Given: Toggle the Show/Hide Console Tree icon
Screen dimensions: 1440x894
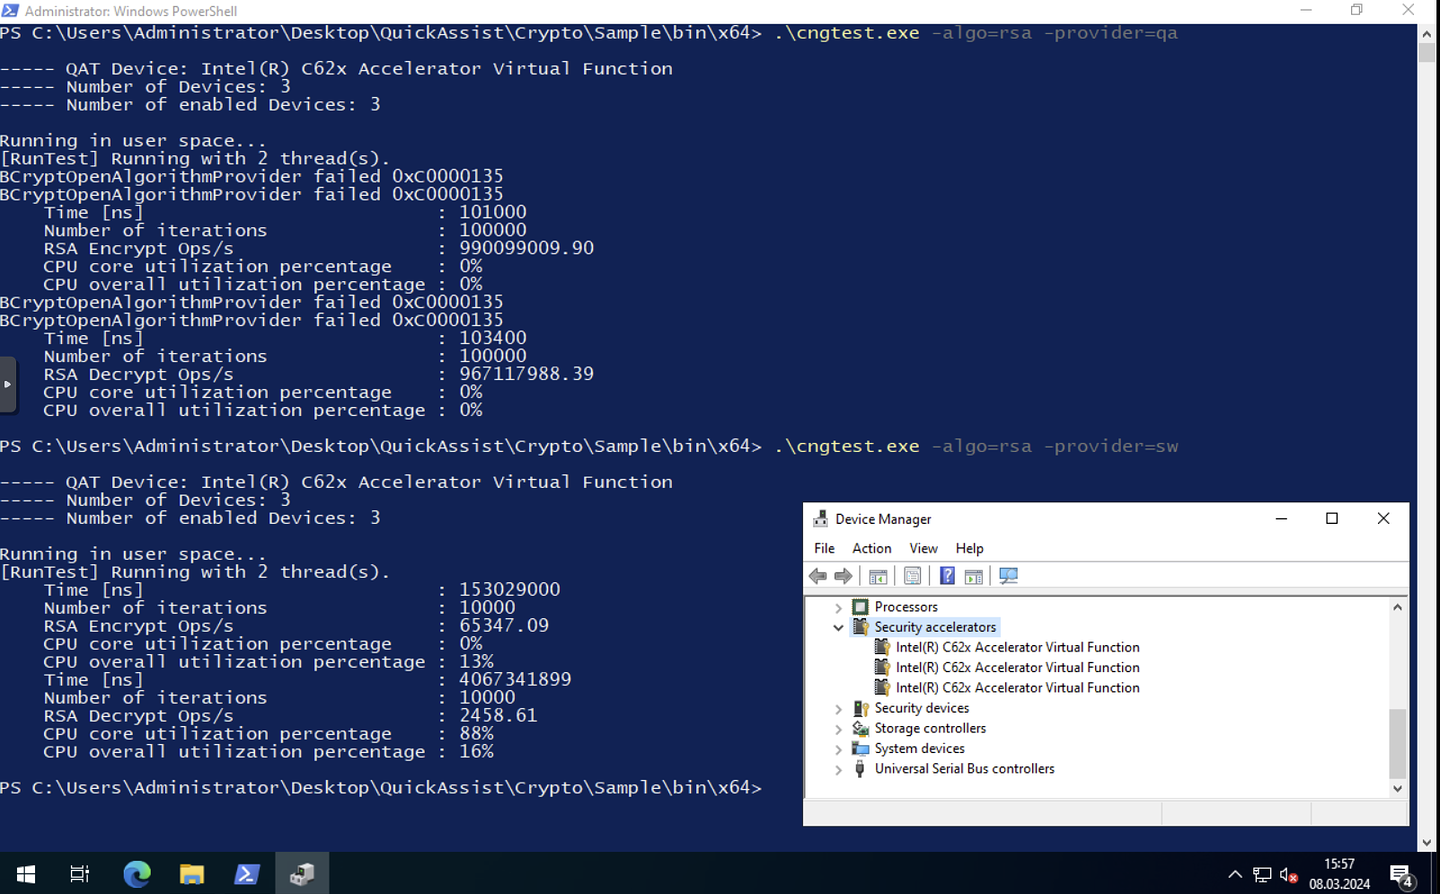Looking at the screenshot, I should [x=878, y=575].
